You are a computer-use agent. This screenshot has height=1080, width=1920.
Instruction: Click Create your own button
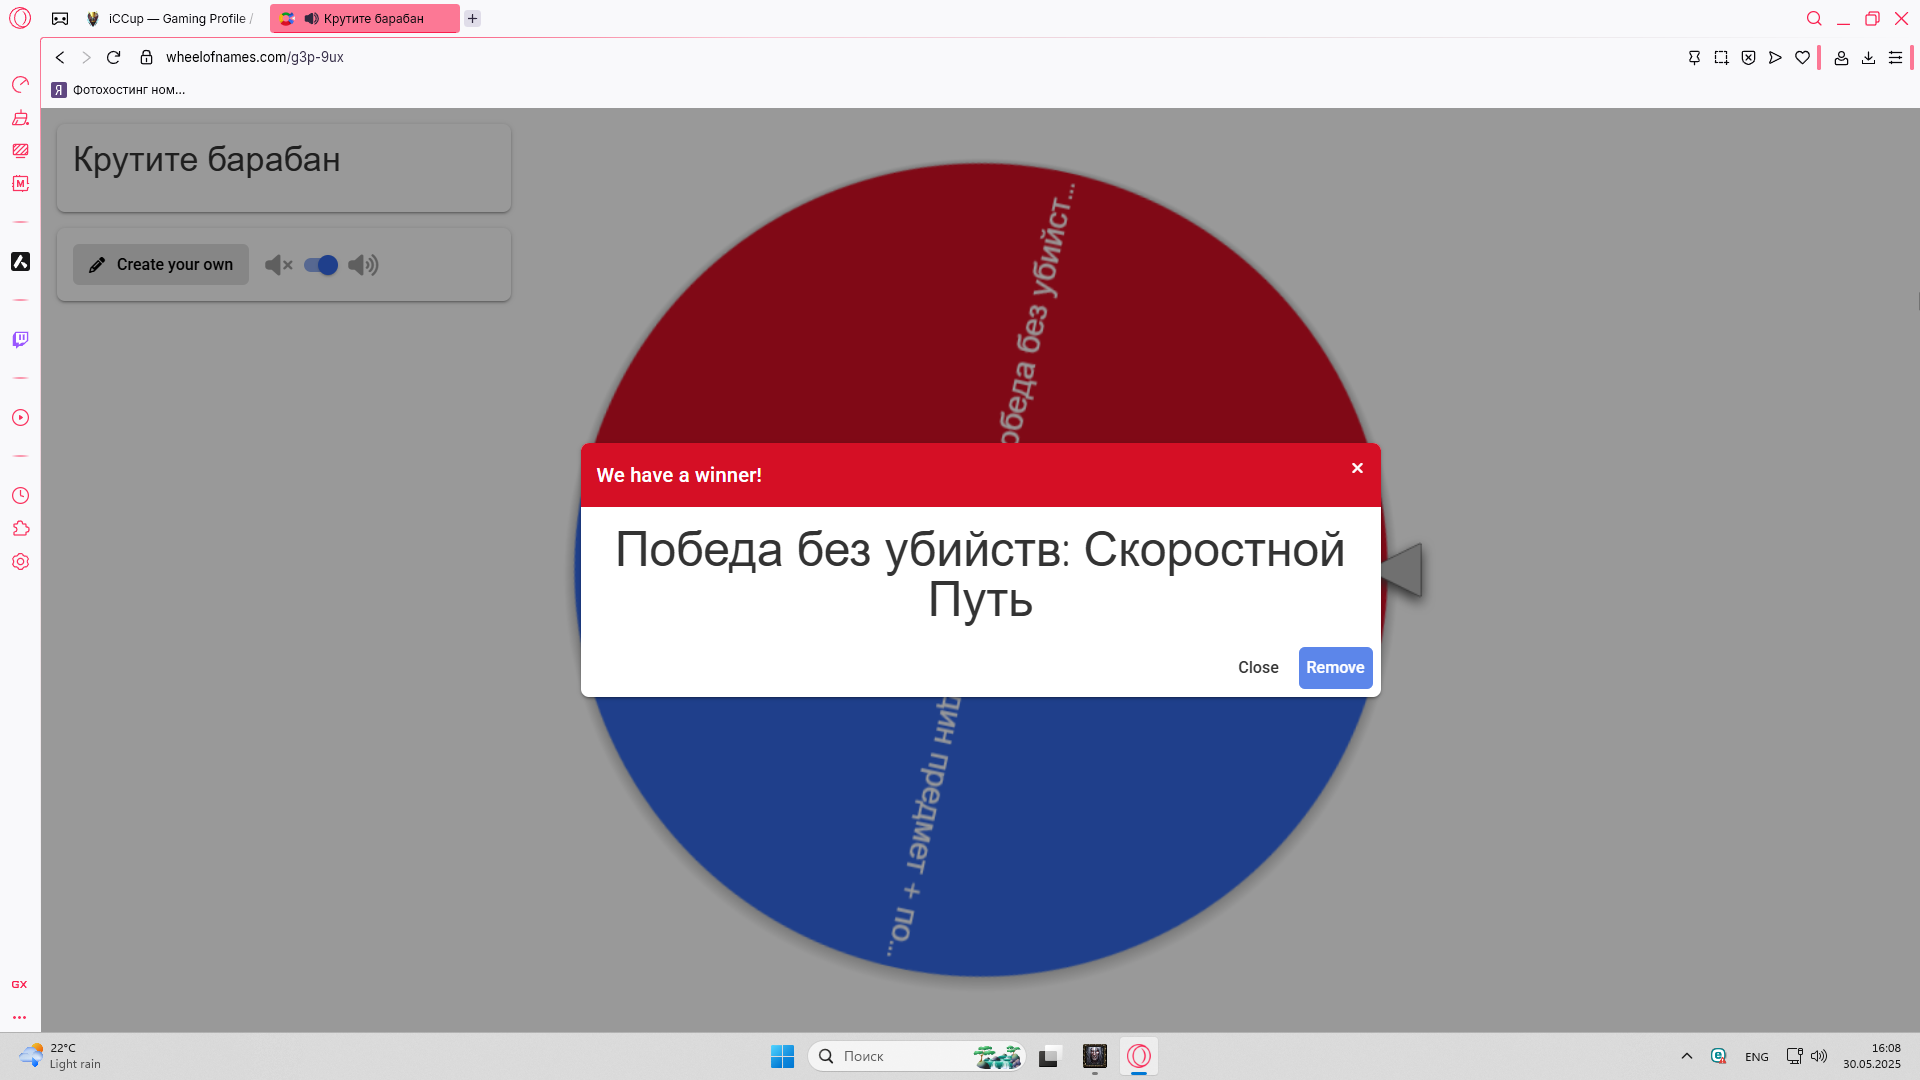[161, 265]
